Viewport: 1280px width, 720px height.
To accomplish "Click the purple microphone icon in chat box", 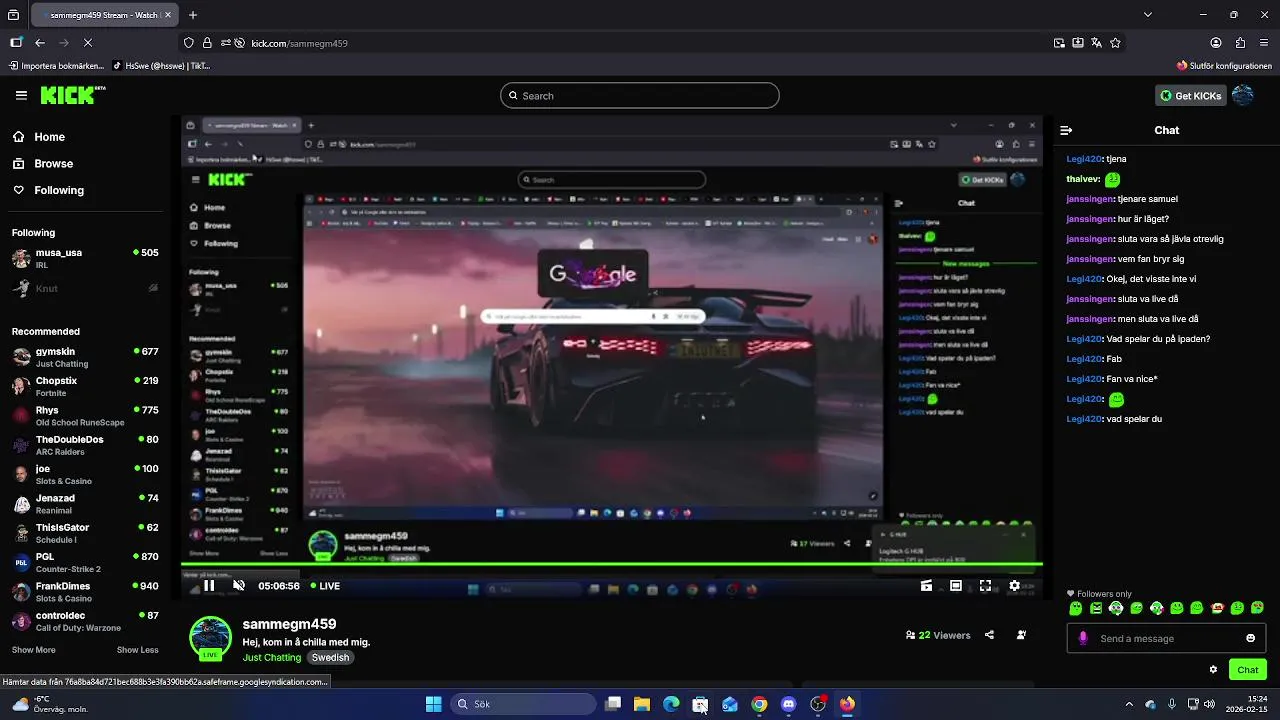I will click(x=1083, y=638).
